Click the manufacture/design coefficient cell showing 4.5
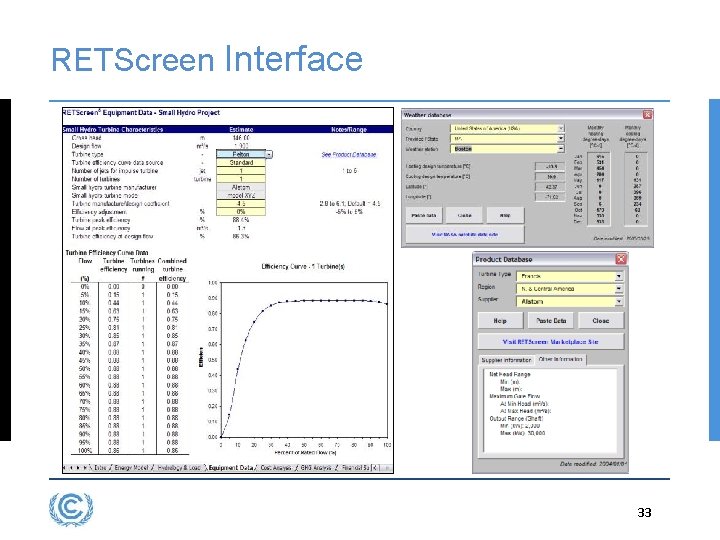This screenshot has width=720, height=540. click(241, 204)
